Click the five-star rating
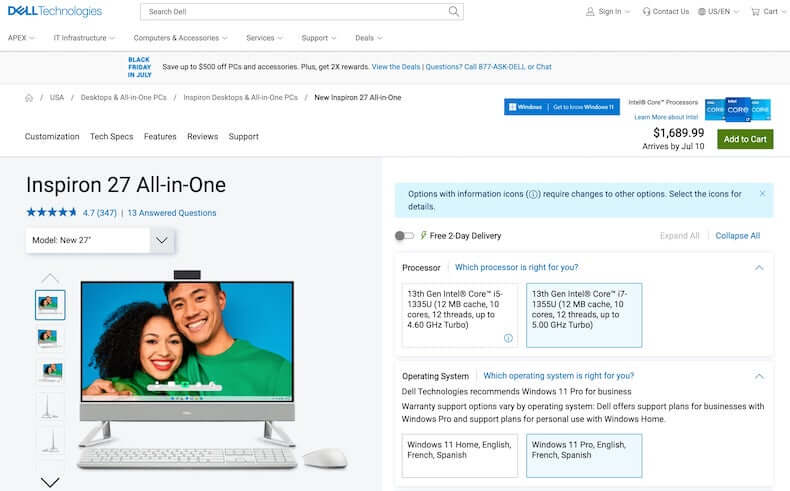This screenshot has height=491, width=790. click(51, 212)
